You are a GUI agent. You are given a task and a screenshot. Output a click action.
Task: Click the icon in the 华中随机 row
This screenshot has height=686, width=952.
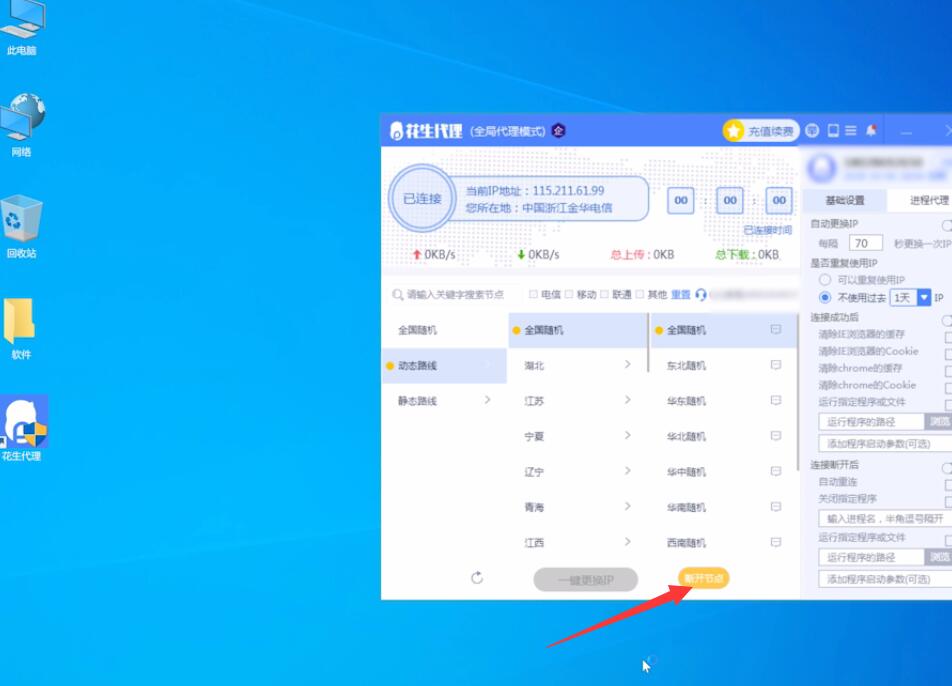775,471
